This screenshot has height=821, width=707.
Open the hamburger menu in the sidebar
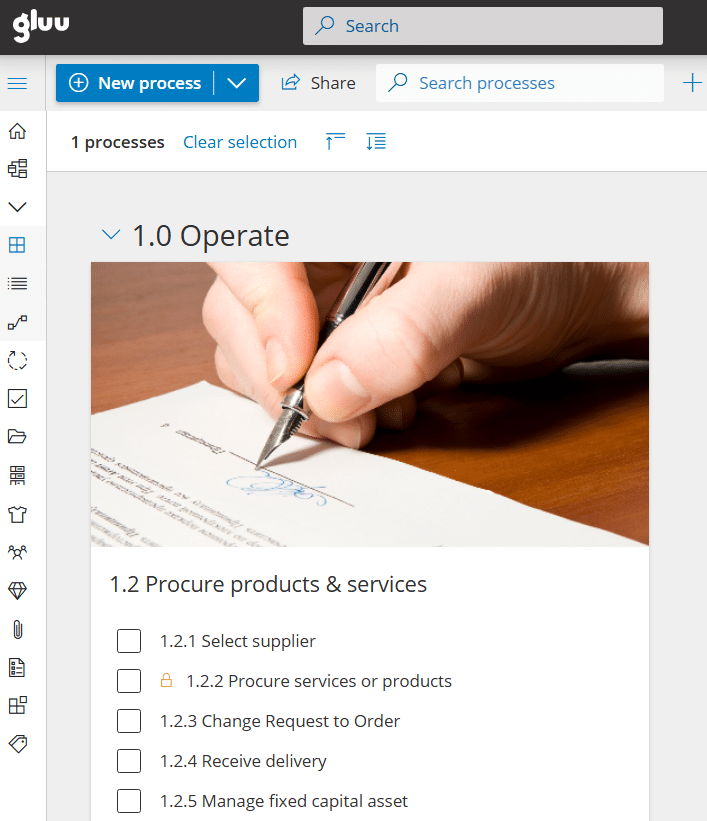(17, 83)
